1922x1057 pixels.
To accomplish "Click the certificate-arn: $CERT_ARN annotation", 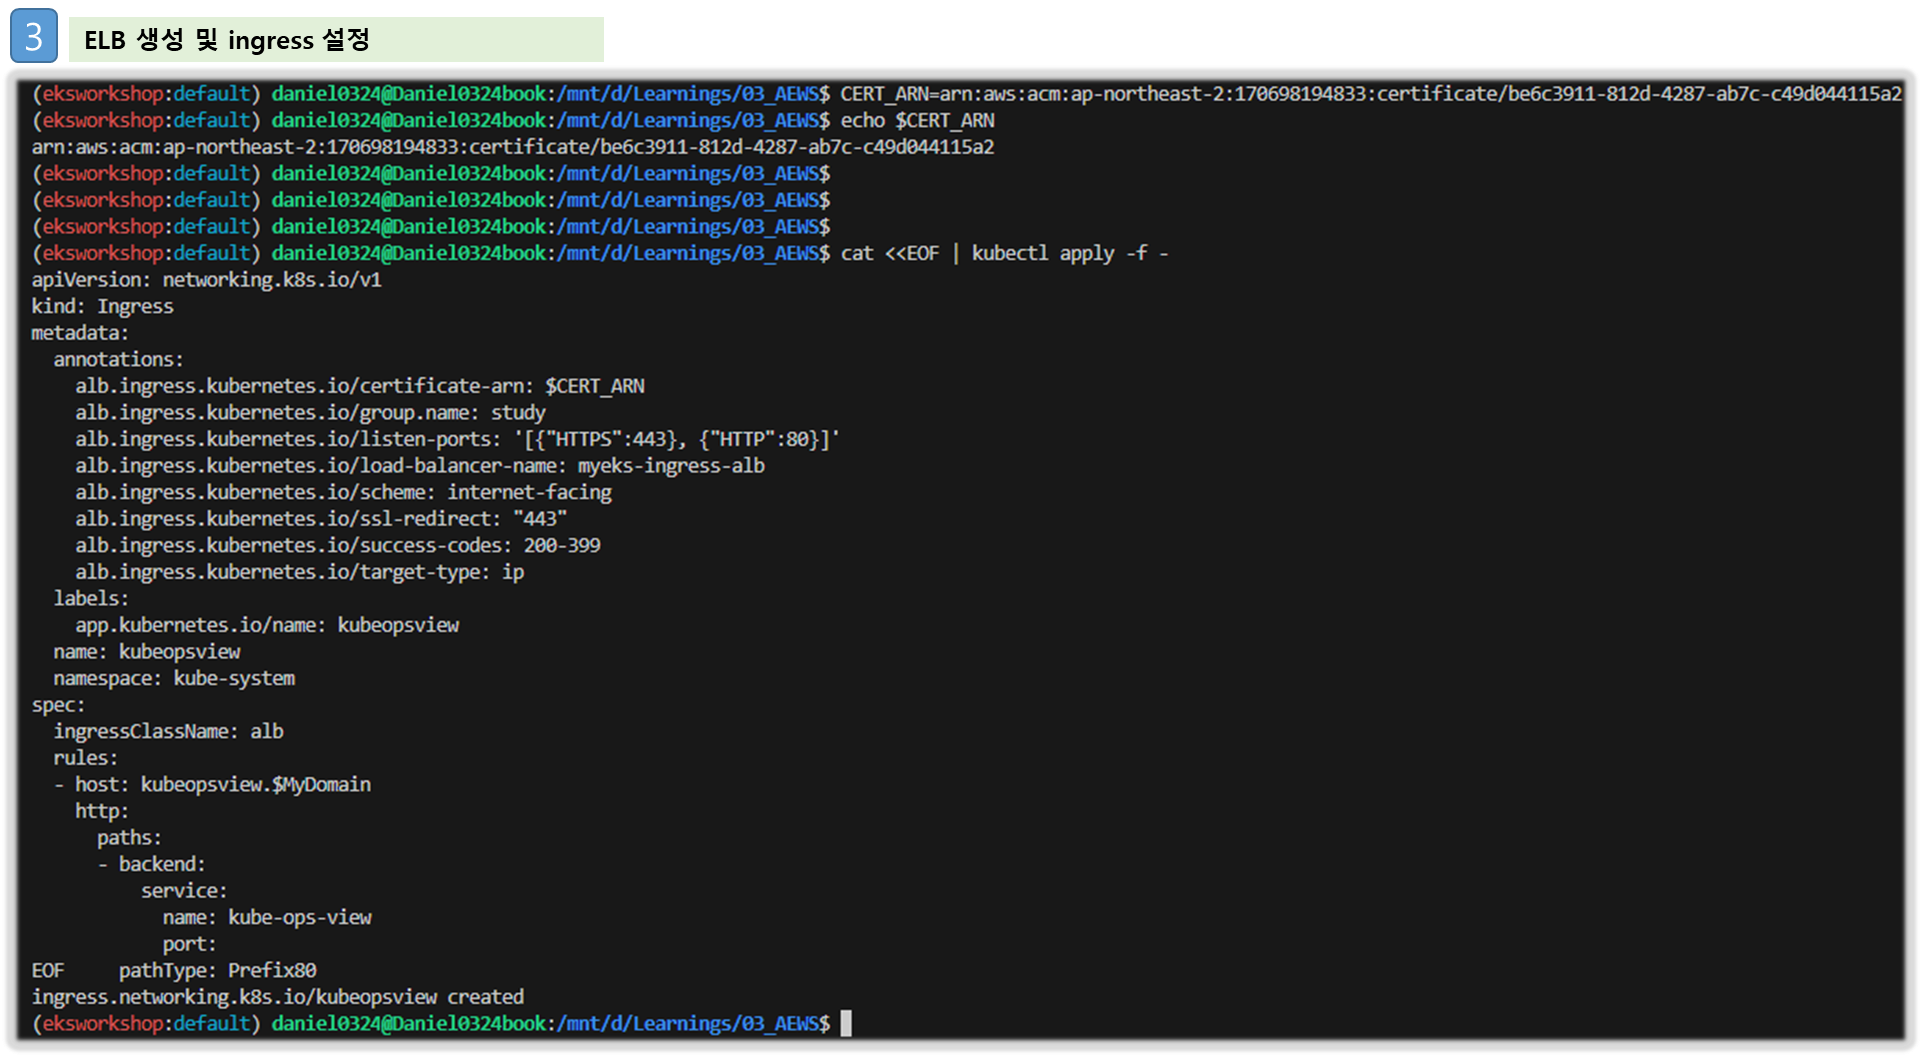I will point(360,386).
